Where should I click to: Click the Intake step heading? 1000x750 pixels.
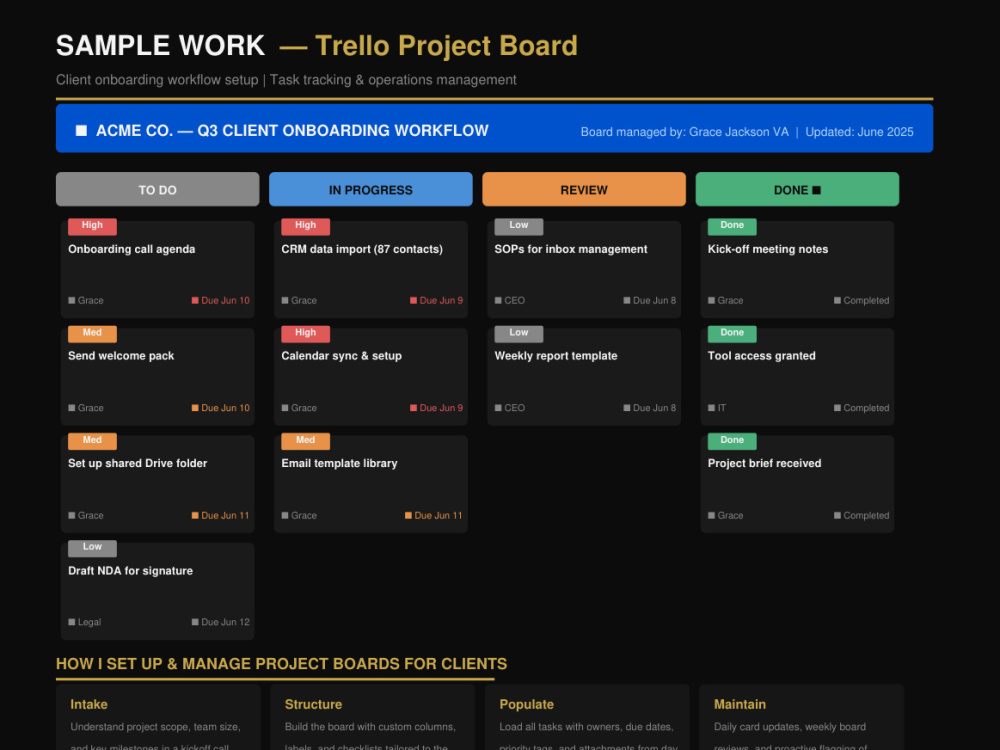tap(89, 705)
